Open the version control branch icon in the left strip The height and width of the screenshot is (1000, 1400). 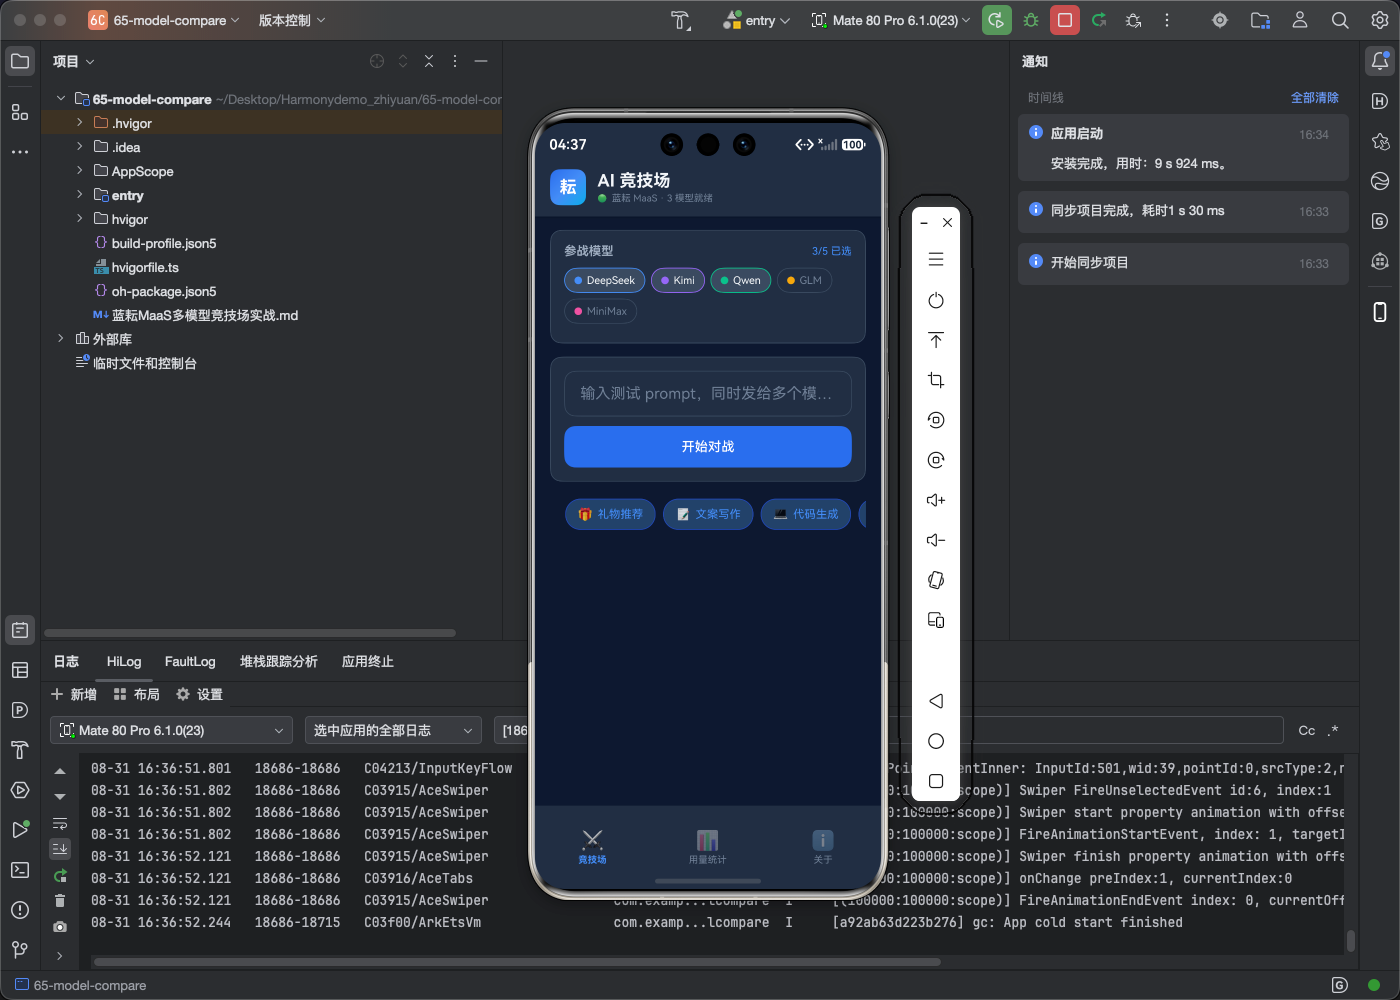coord(20,950)
